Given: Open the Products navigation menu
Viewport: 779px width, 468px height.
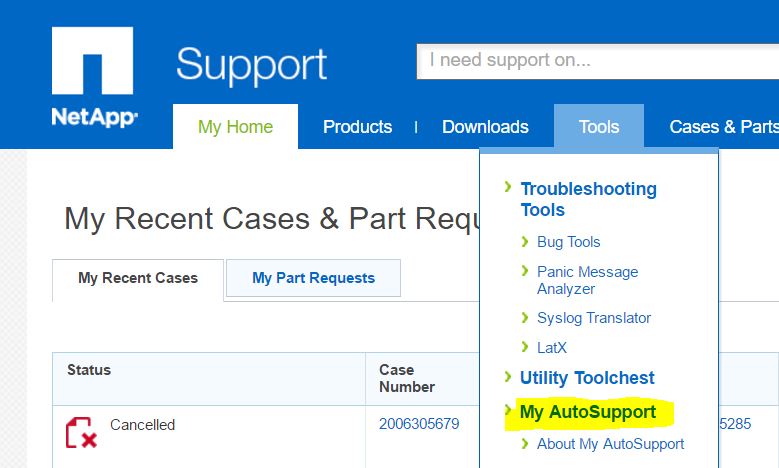Looking at the screenshot, I should [x=357, y=127].
